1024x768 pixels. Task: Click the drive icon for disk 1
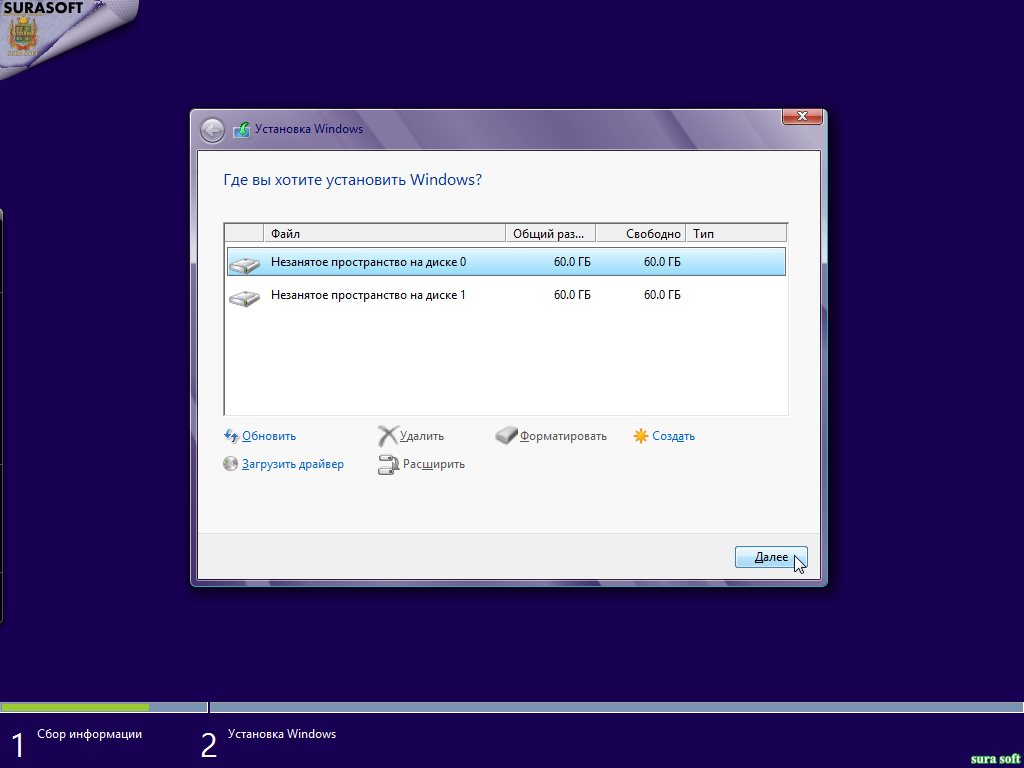click(x=245, y=299)
